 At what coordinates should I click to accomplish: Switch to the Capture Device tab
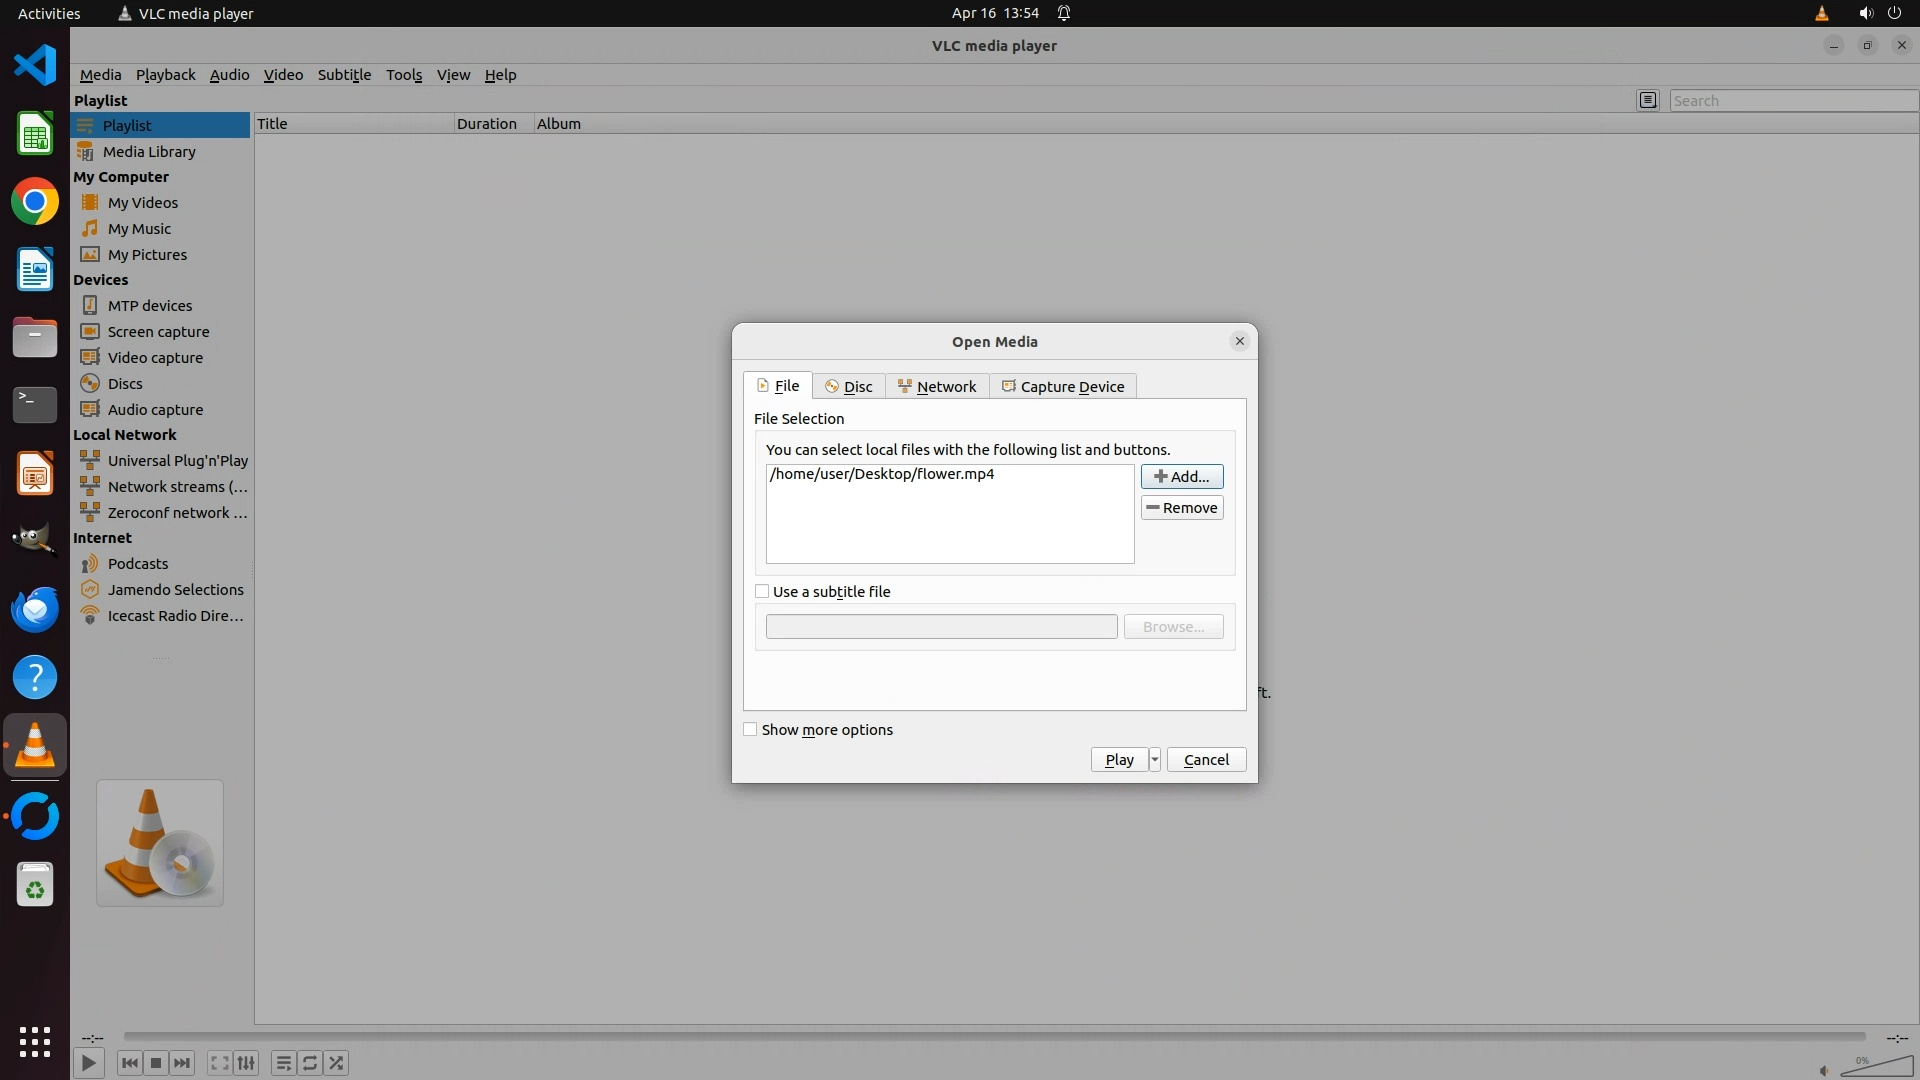(x=1062, y=387)
